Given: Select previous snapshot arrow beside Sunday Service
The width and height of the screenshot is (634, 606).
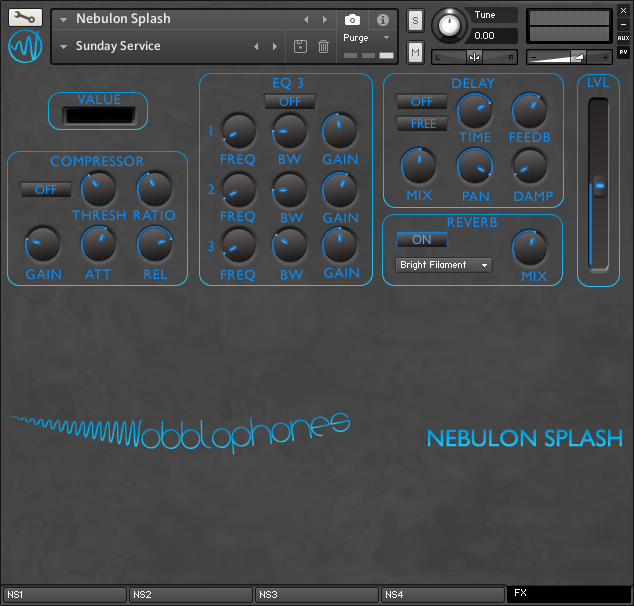Looking at the screenshot, I should tap(256, 46).
